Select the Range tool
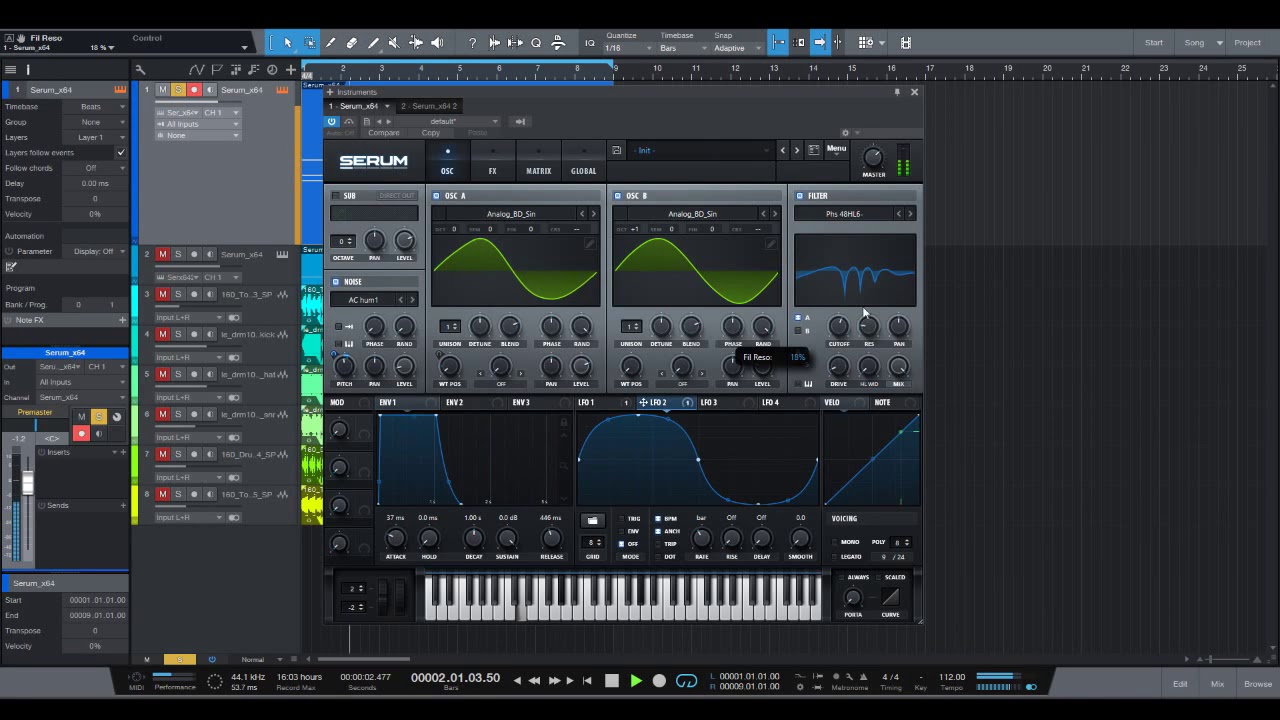The height and width of the screenshot is (720, 1280). tap(309, 43)
